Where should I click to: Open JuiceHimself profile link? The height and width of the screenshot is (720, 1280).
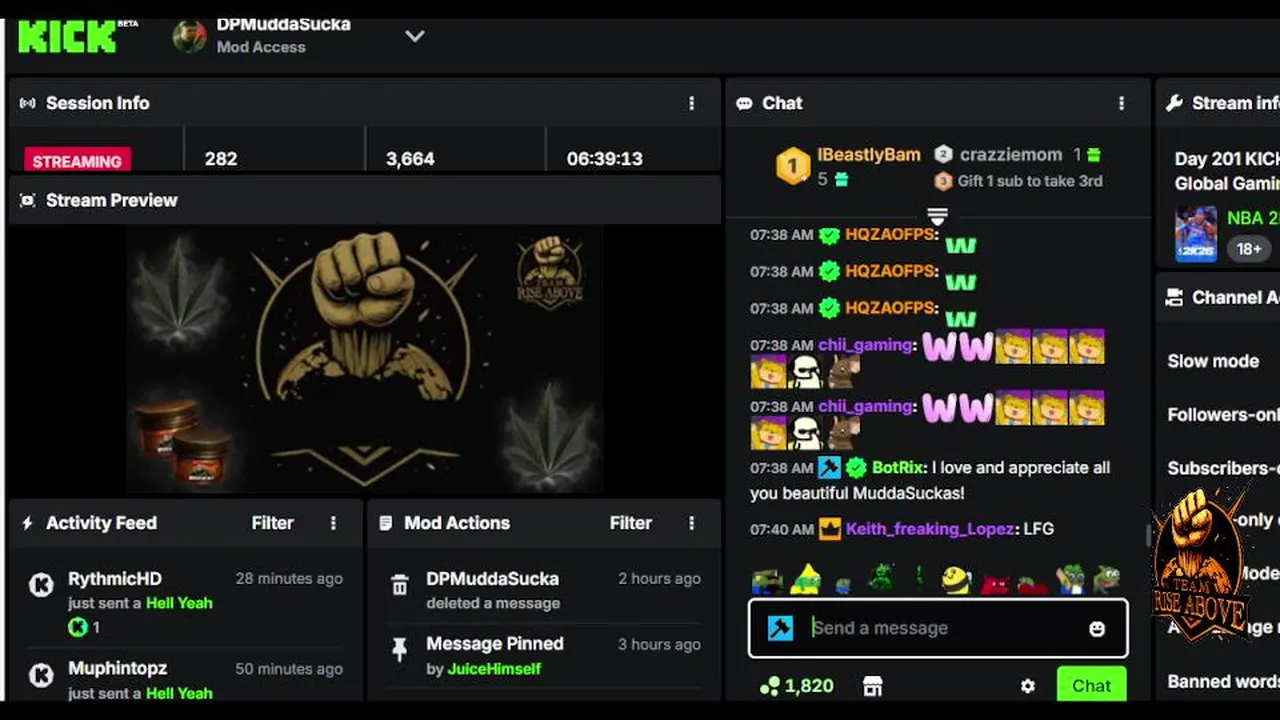click(494, 669)
